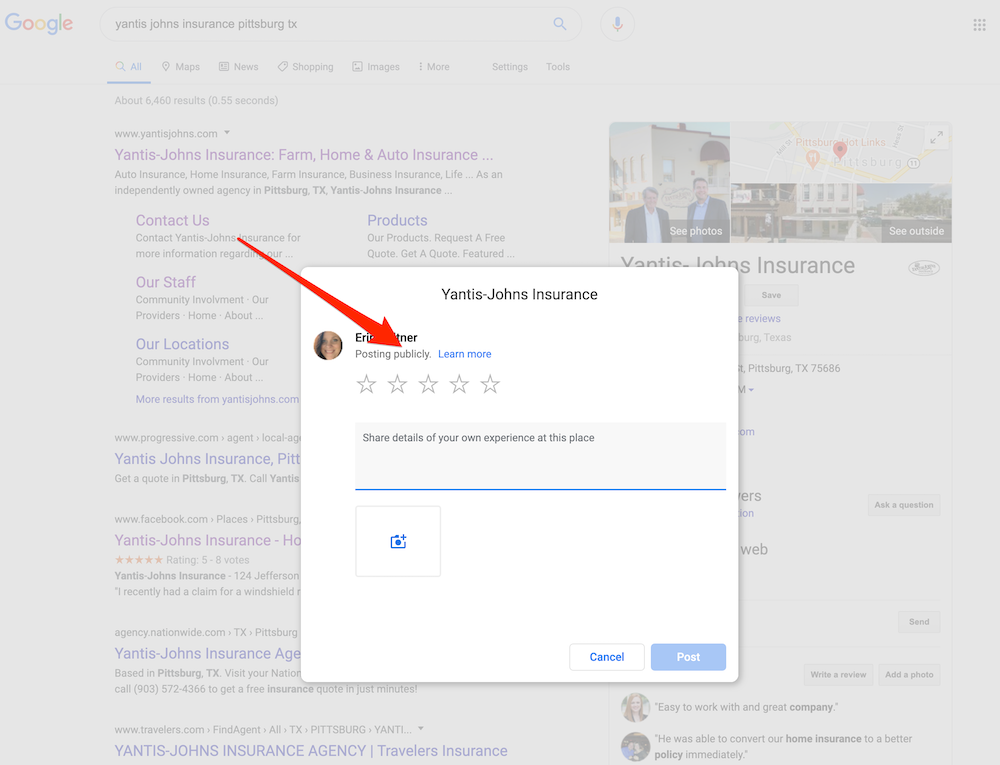Click the Send button

[x=919, y=622]
